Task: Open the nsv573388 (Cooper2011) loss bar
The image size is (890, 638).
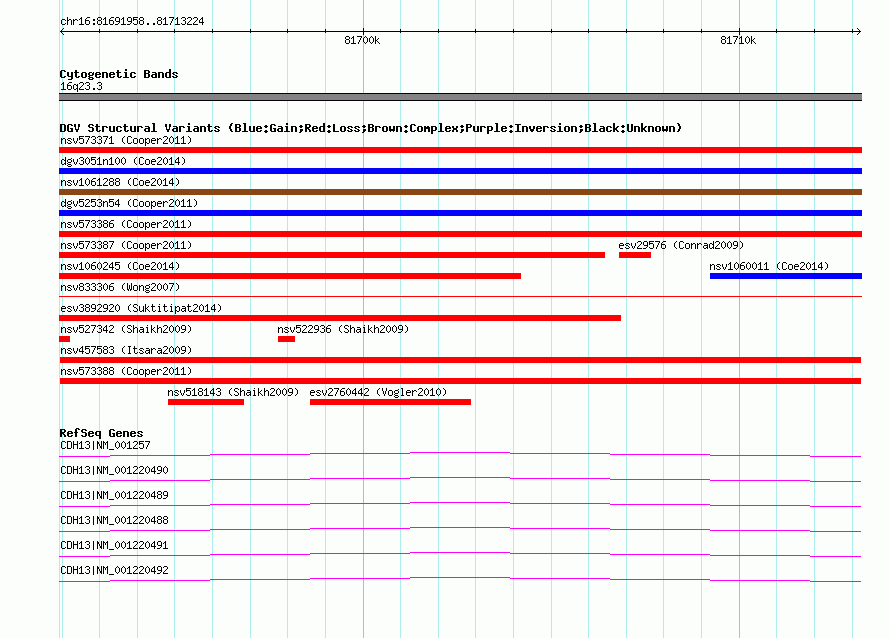Action: pos(460,381)
